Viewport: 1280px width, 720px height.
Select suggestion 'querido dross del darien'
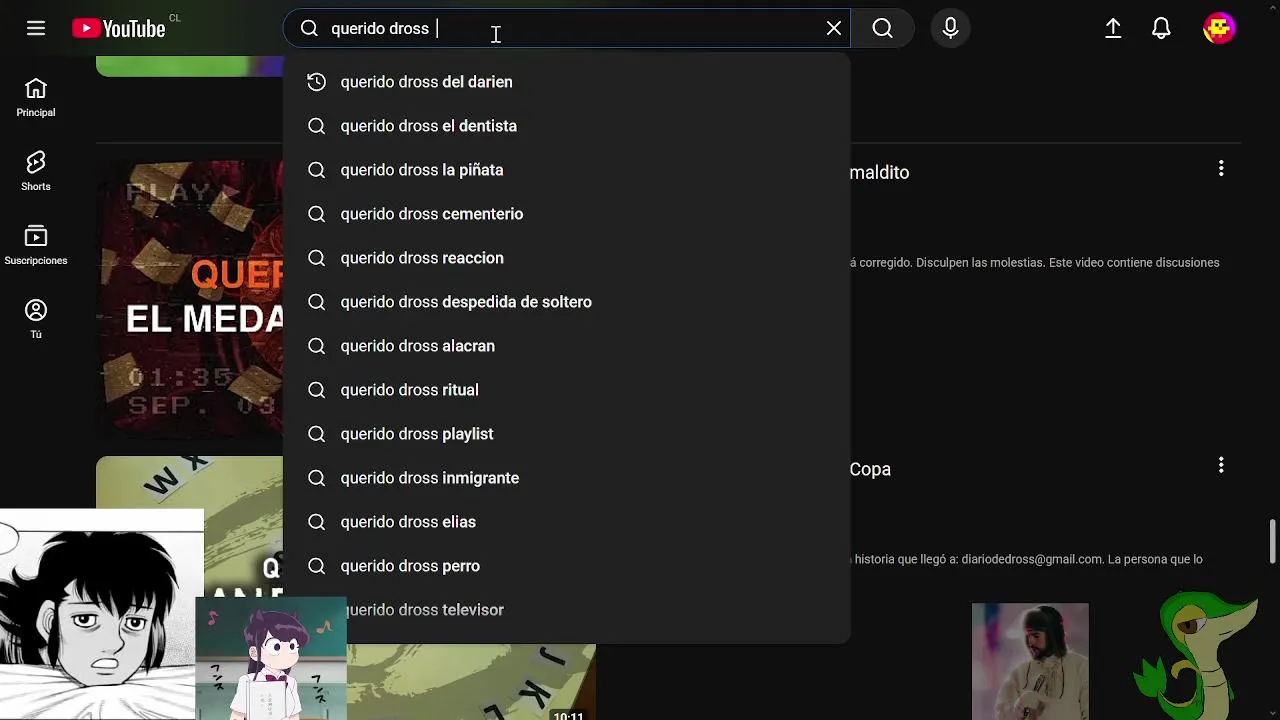[x=567, y=82]
